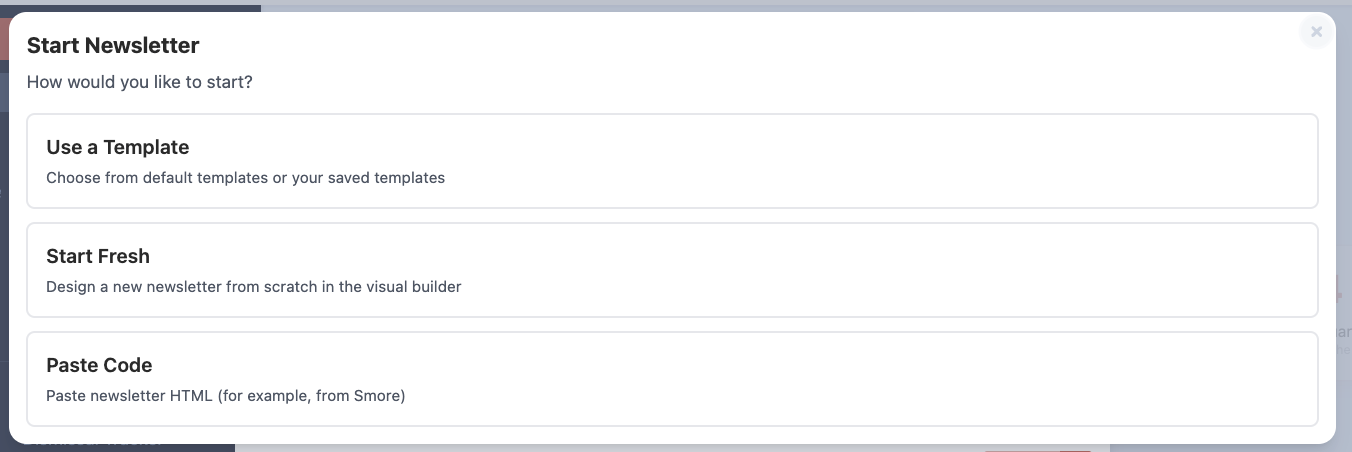The height and width of the screenshot is (452, 1352).
Task: Click the 'Start Newsletter' dialog title
Action: point(113,45)
